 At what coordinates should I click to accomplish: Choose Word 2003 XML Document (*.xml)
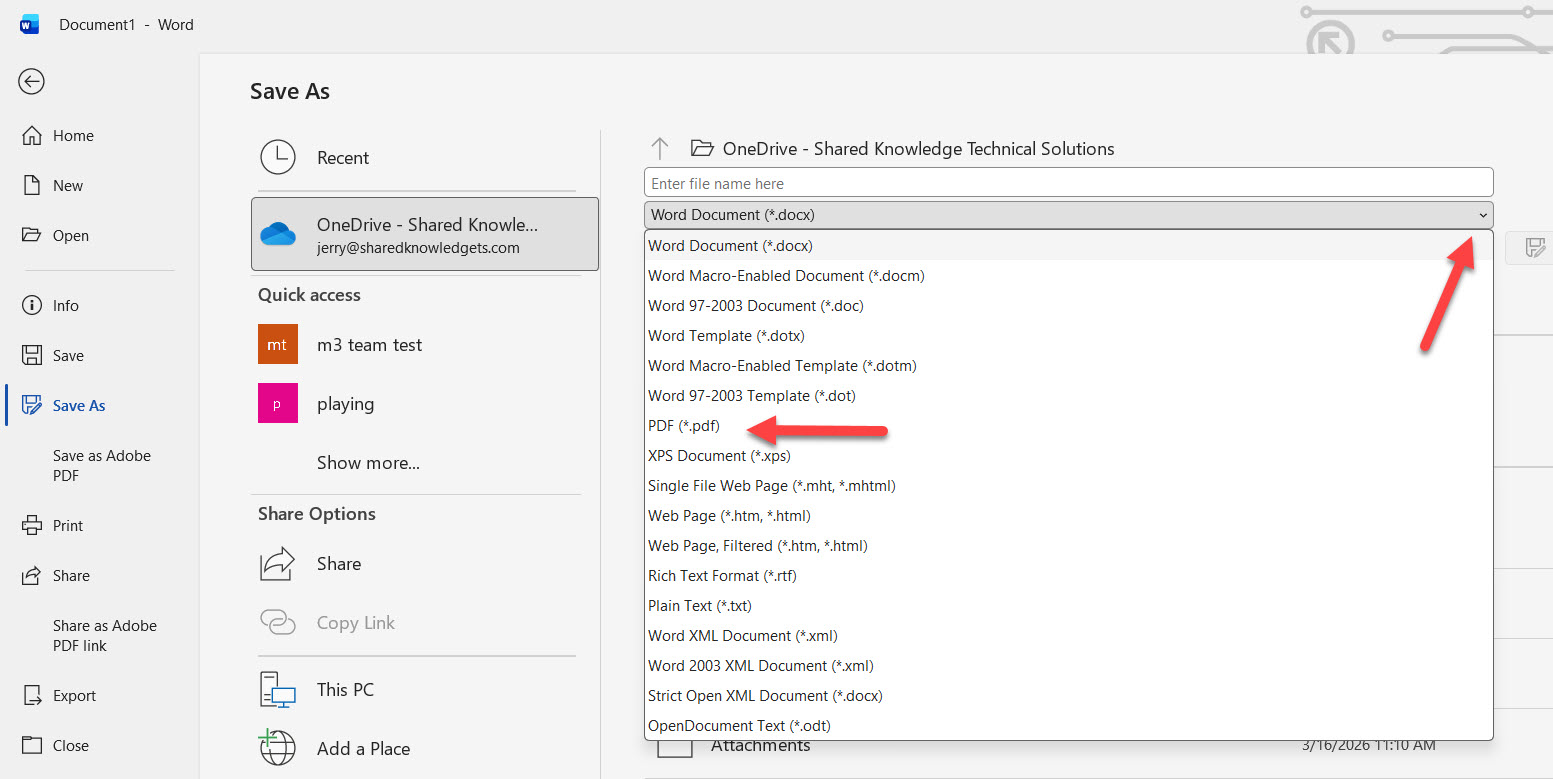click(1068, 666)
